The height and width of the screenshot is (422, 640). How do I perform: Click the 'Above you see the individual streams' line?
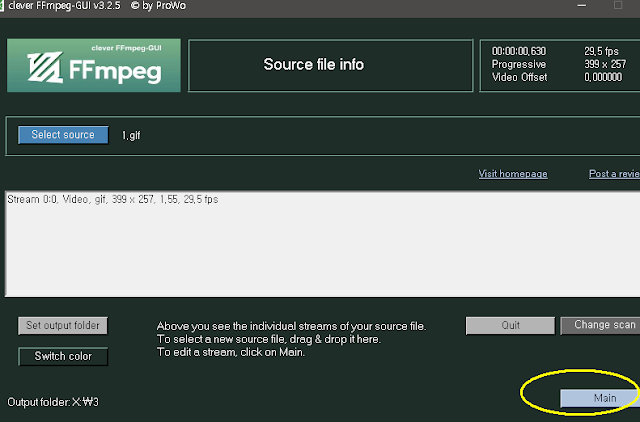[291, 326]
